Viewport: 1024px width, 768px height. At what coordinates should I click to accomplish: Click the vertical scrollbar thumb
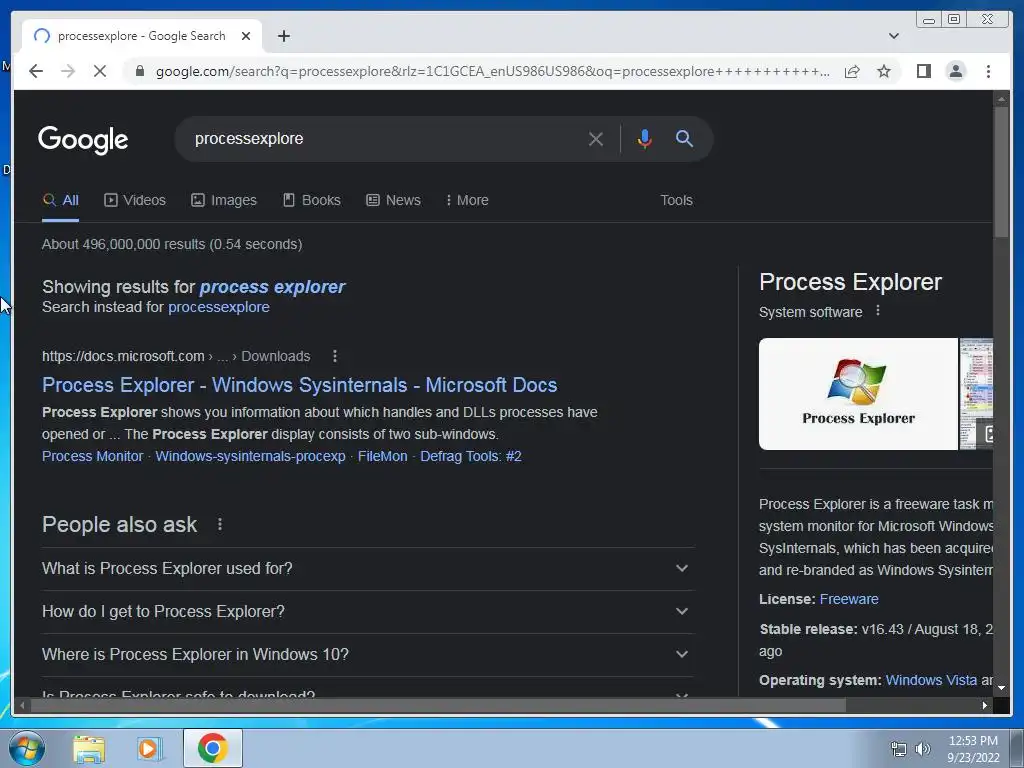[x=1001, y=171]
